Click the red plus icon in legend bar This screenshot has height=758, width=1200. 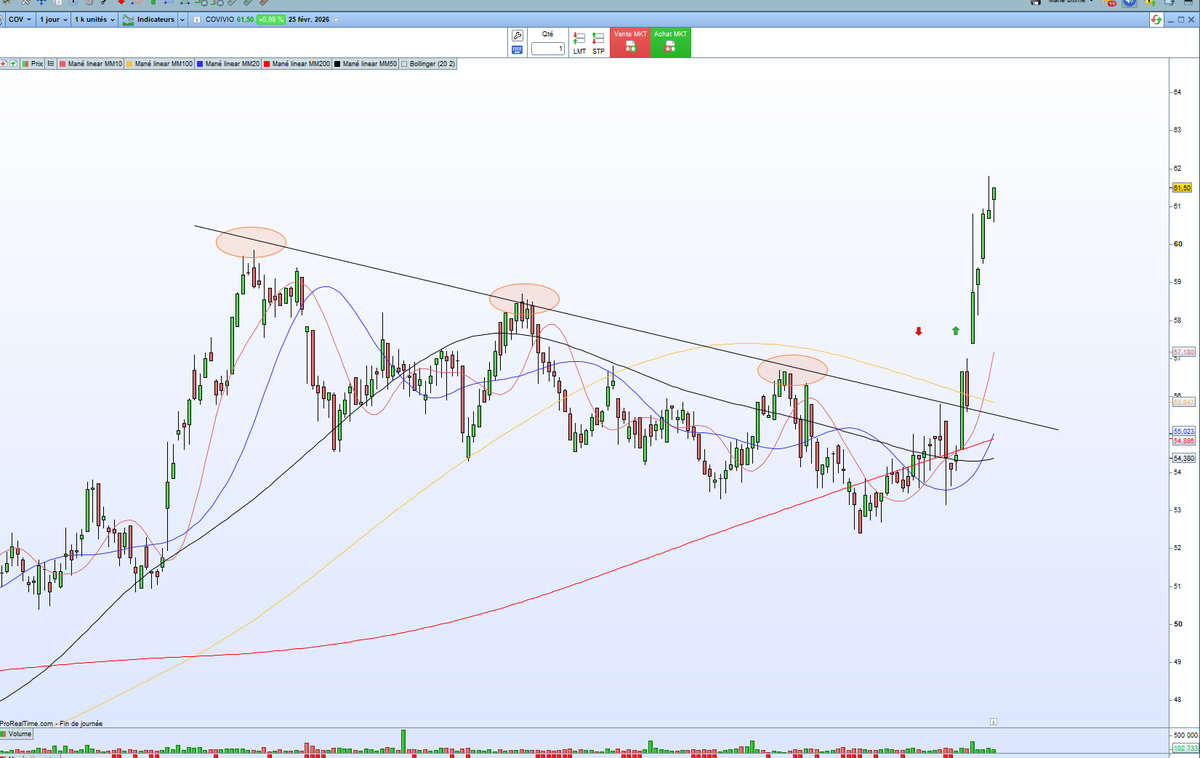click(4, 63)
